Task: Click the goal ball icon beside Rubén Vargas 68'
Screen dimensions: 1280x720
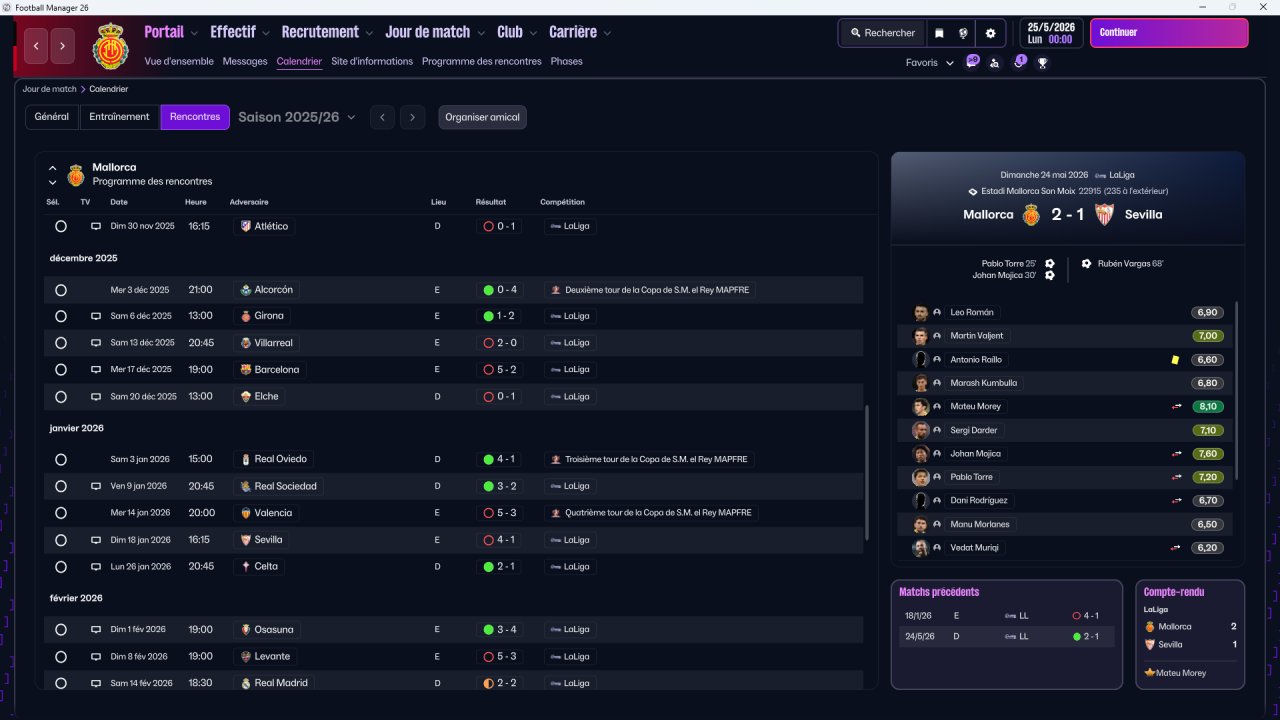Action: coord(1086,264)
